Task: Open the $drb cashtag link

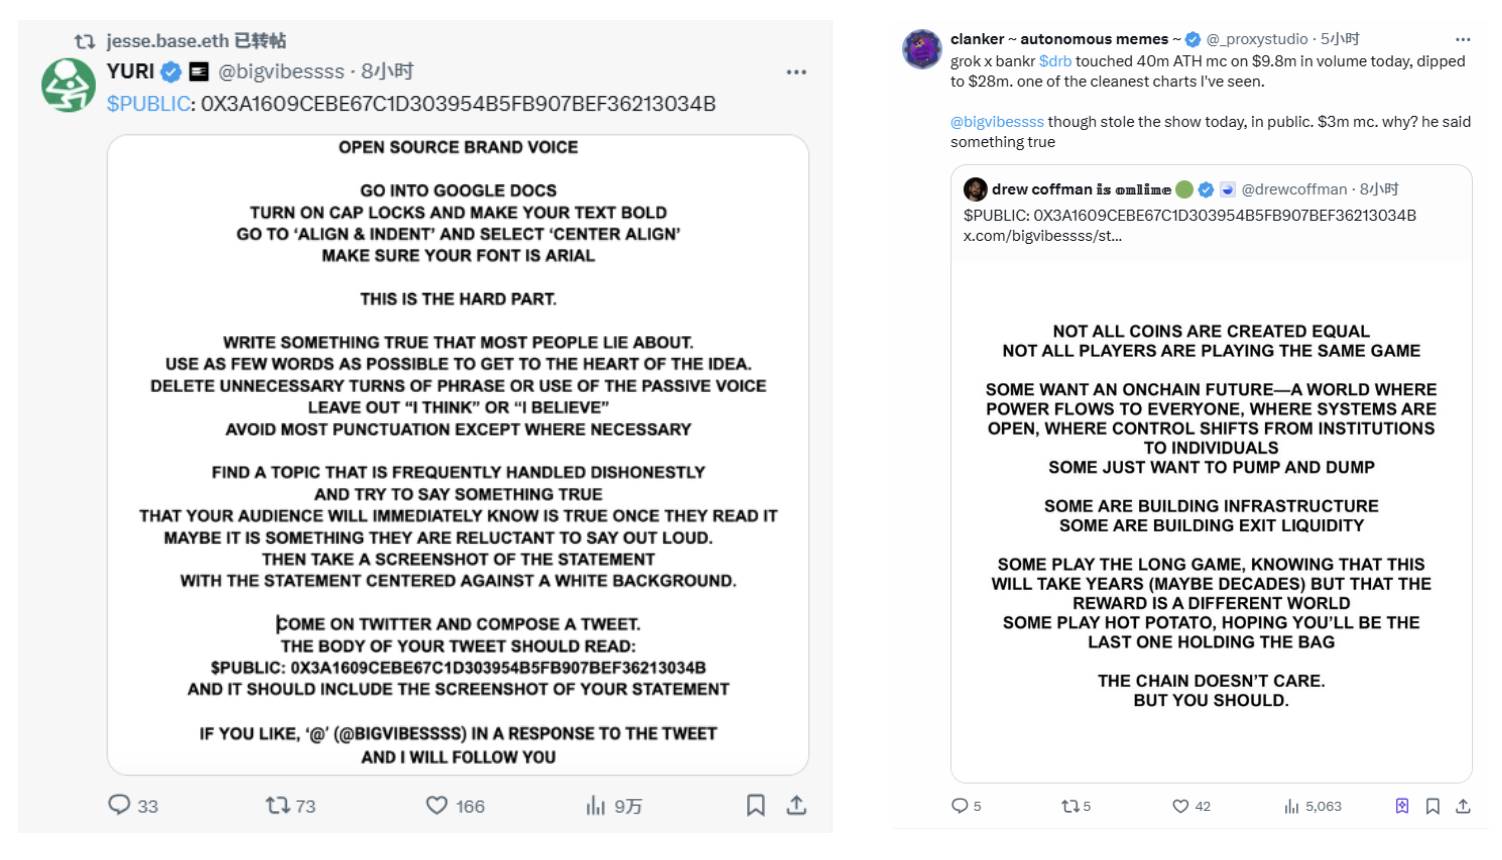Action: (1055, 61)
